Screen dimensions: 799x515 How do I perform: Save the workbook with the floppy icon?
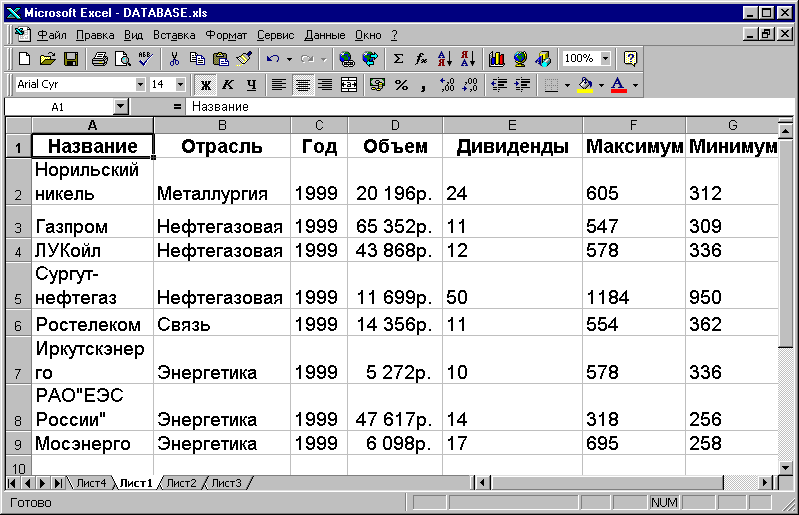pos(70,59)
